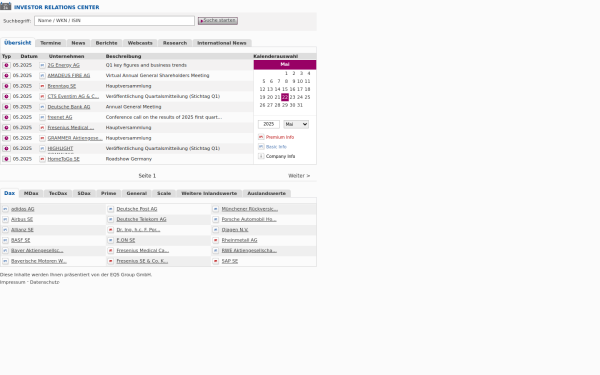Open the Fresenius Medical company link in events
Image resolution: width=600 pixels, height=375 pixels.
click(71, 128)
